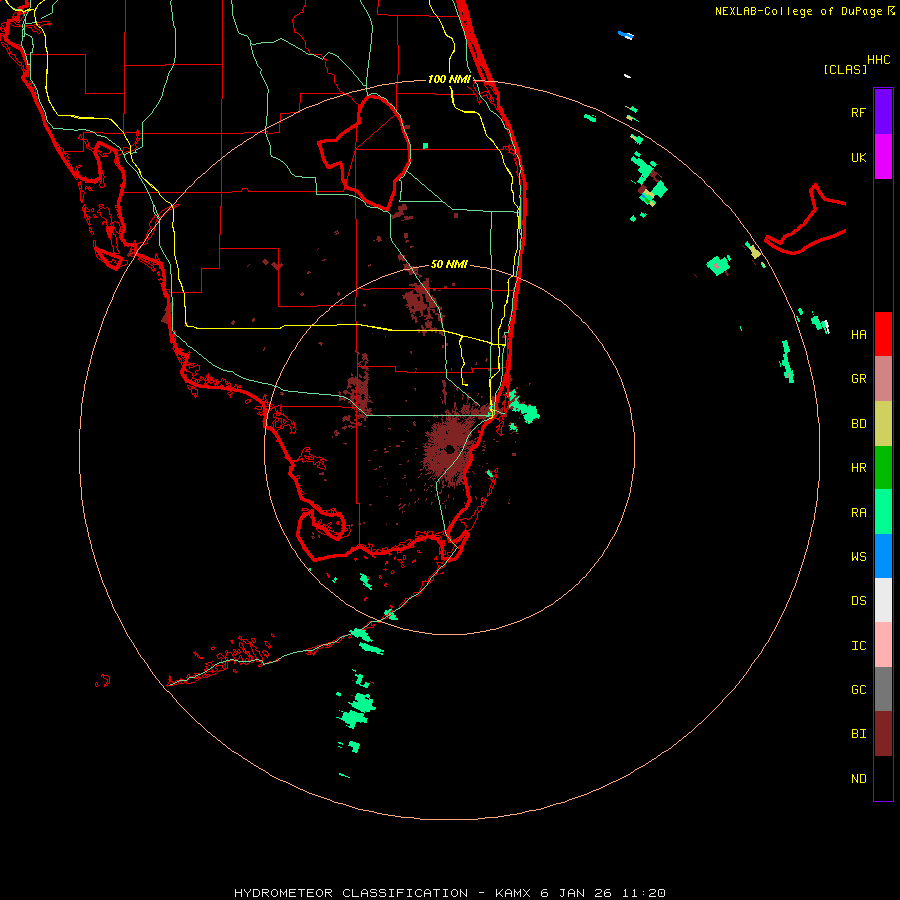Click the purple RF color swatch

(883, 112)
